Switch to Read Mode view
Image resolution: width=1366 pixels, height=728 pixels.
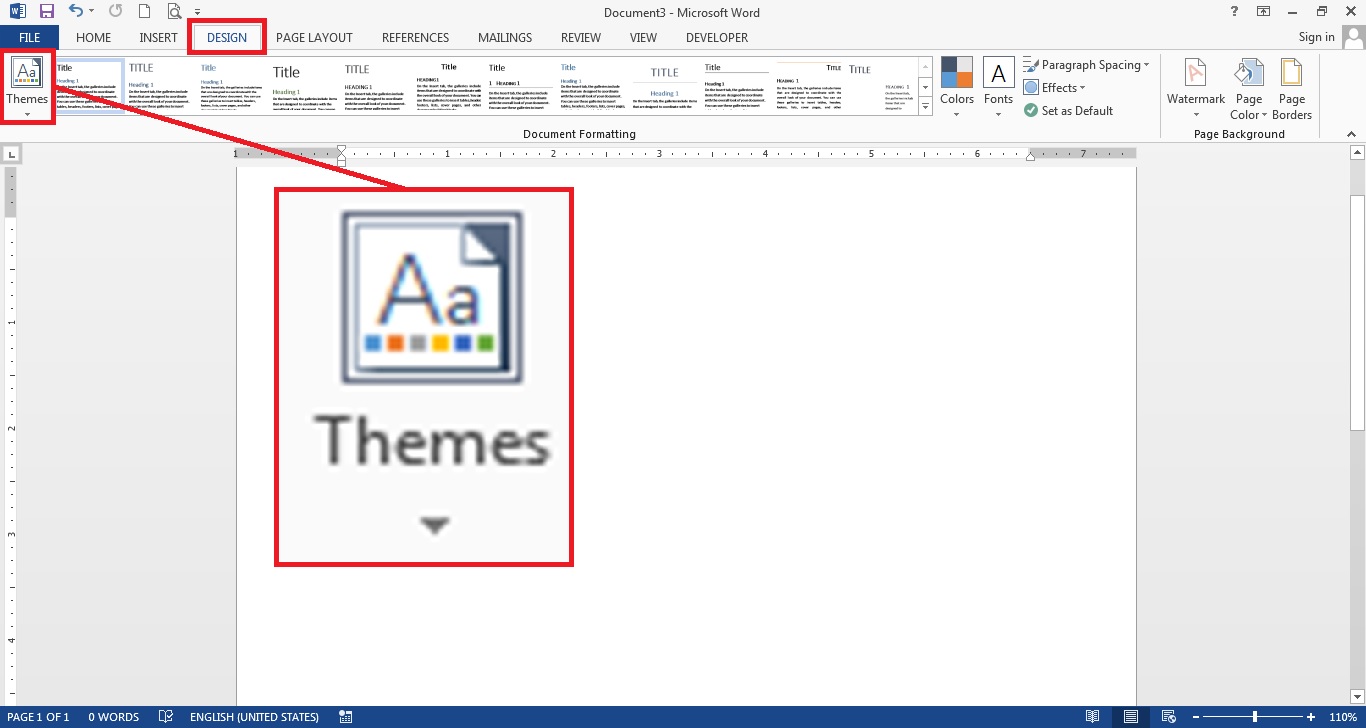click(1092, 716)
